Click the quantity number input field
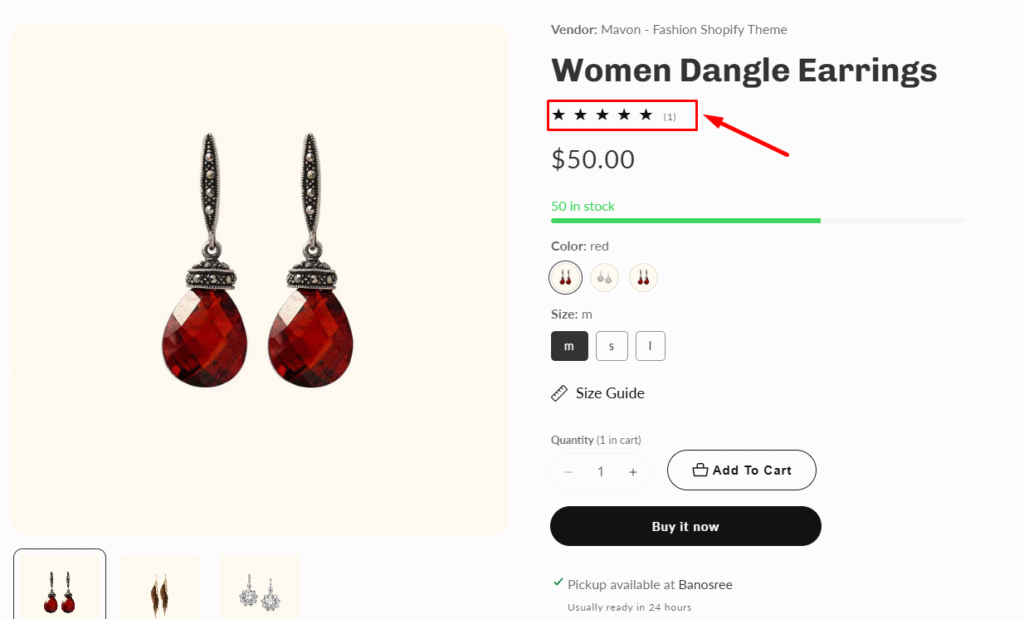Image resolution: width=1024 pixels, height=619 pixels. tap(601, 472)
